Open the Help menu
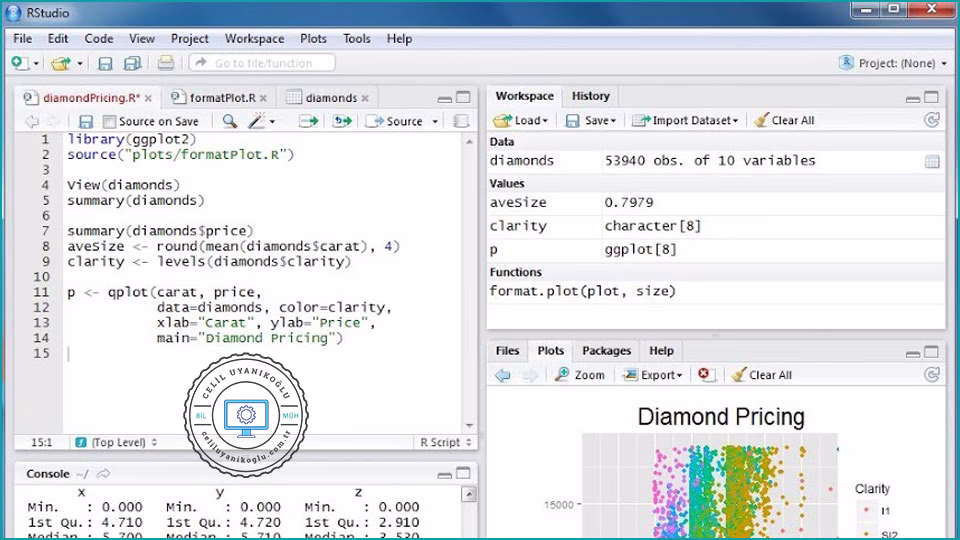Screen dimensions: 960x540 click(x=399, y=39)
